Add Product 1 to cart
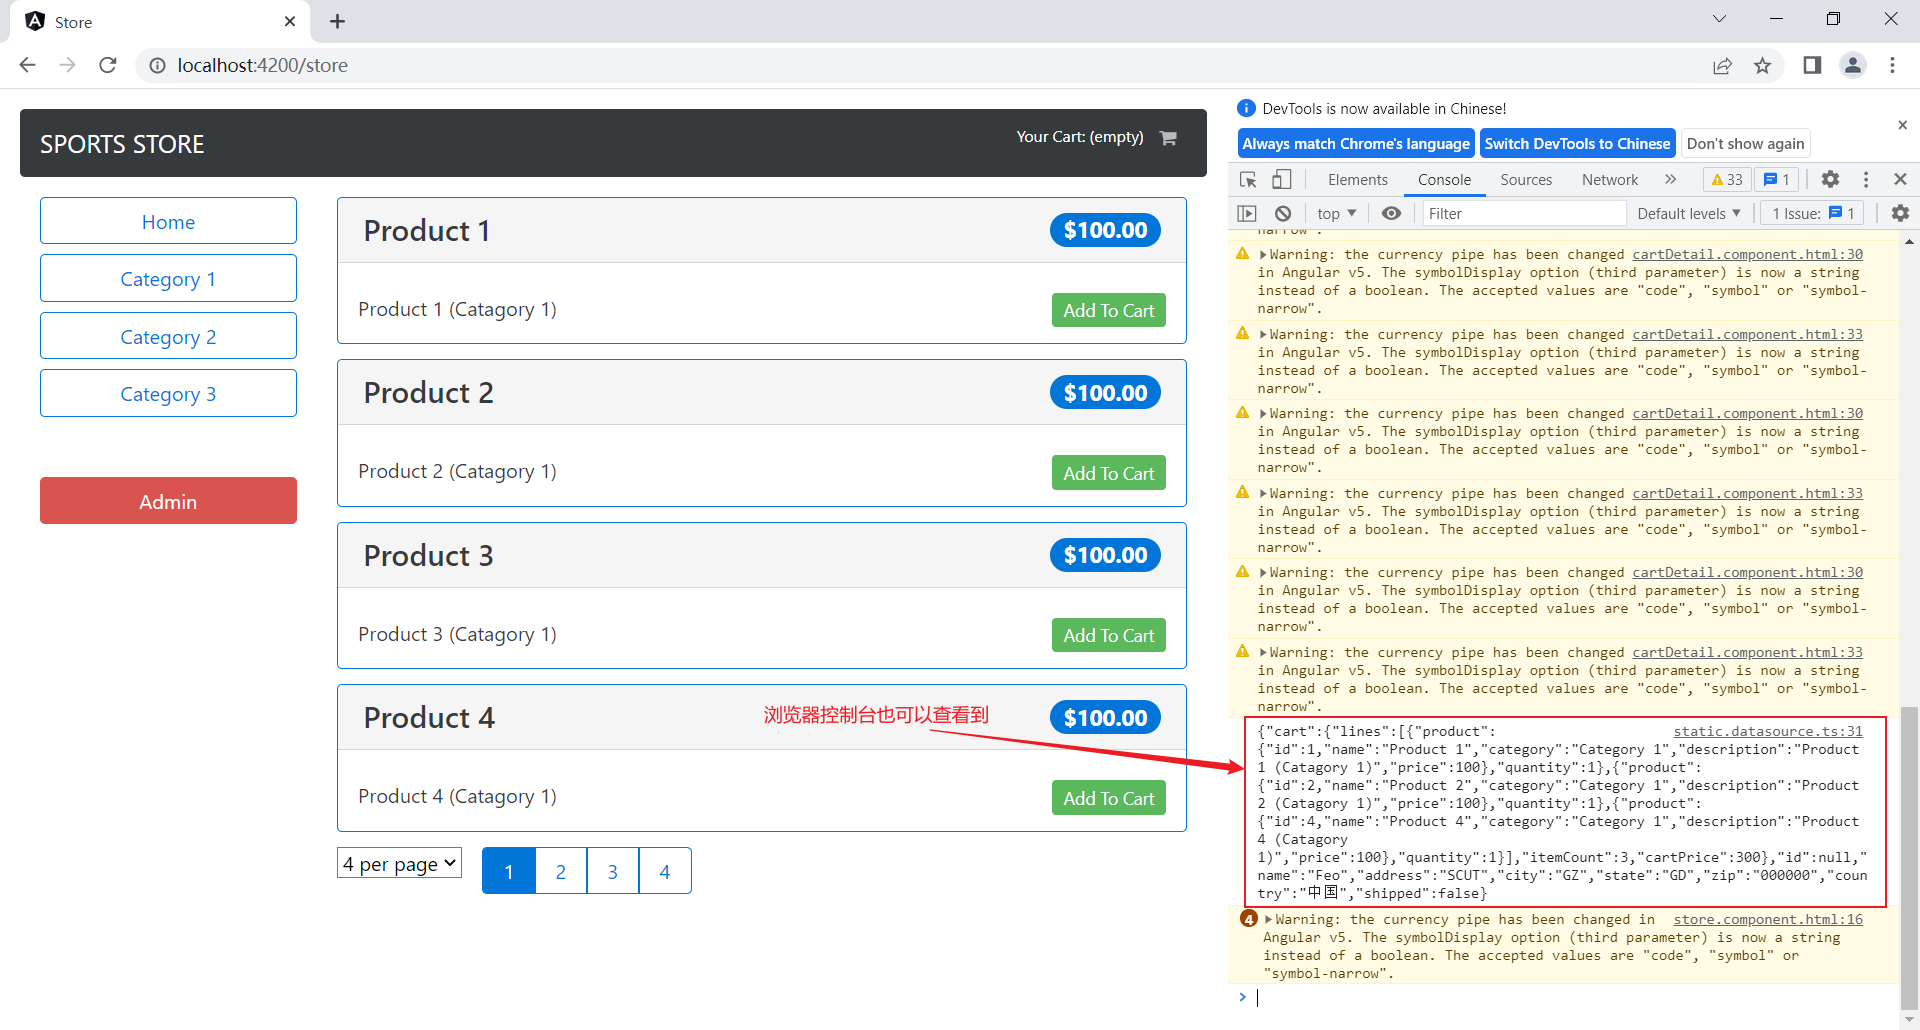This screenshot has width=1920, height=1030. coord(1108,310)
